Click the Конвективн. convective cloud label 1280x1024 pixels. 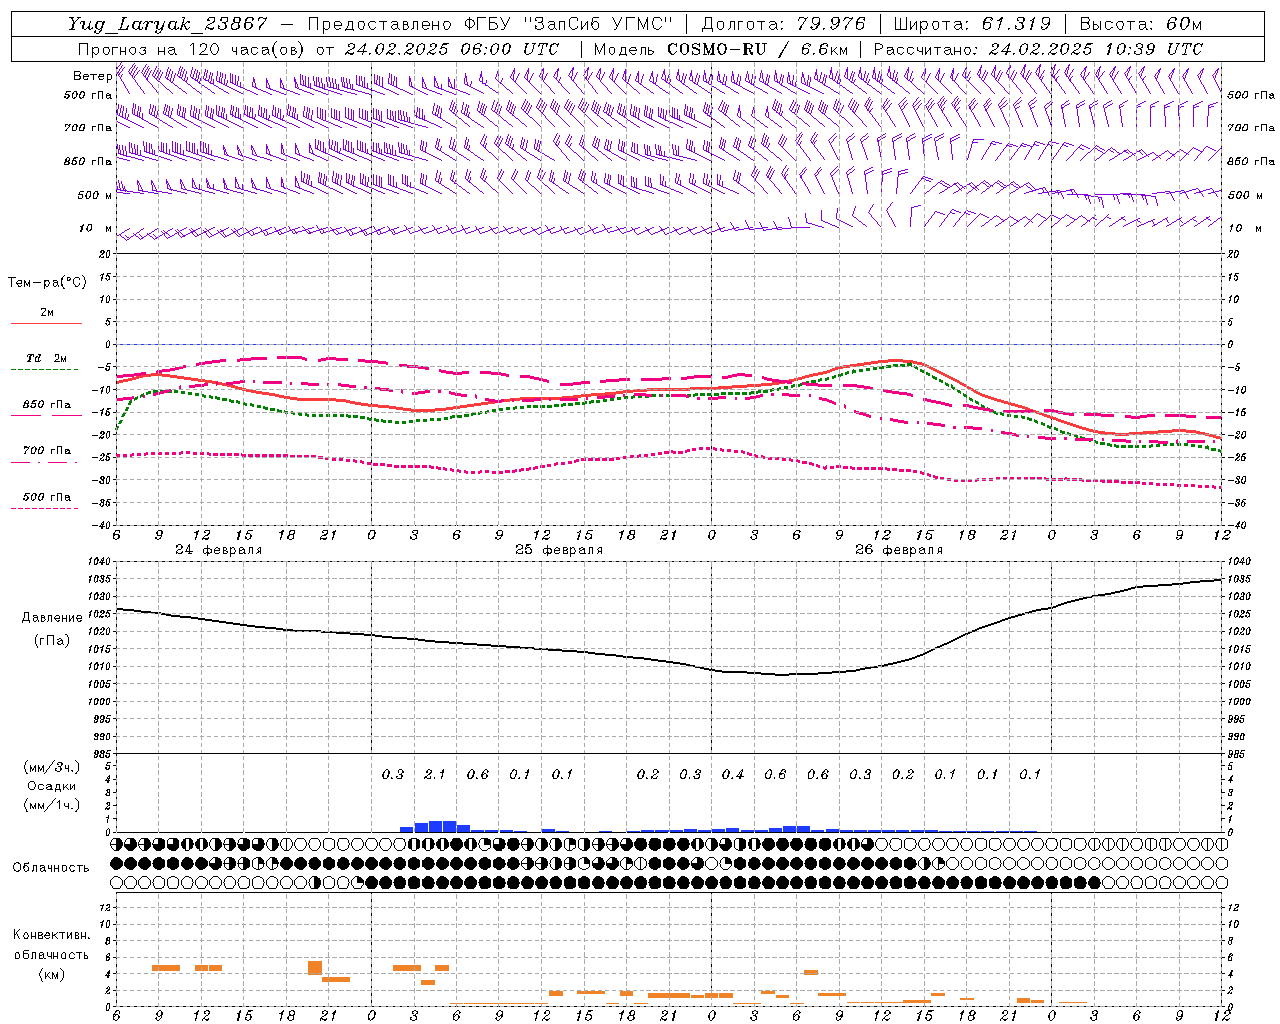pyautogui.click(x=51, y=935)
